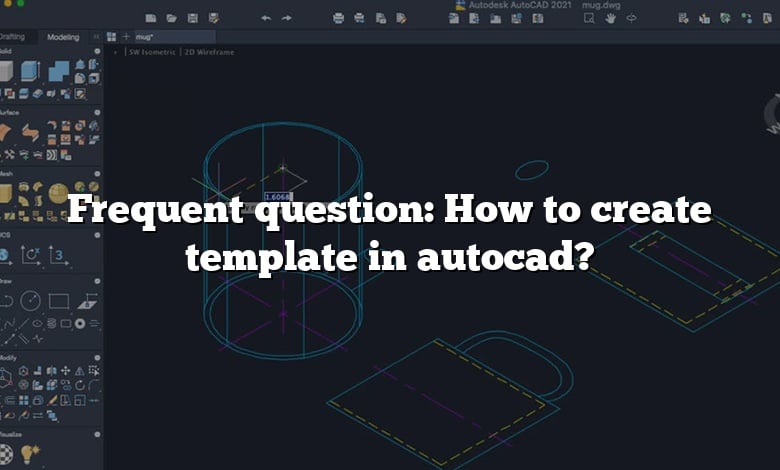The width and height of the screenshot is (780, 470).
Task: Select the Pan hand tool
Action: coord(610,18)
